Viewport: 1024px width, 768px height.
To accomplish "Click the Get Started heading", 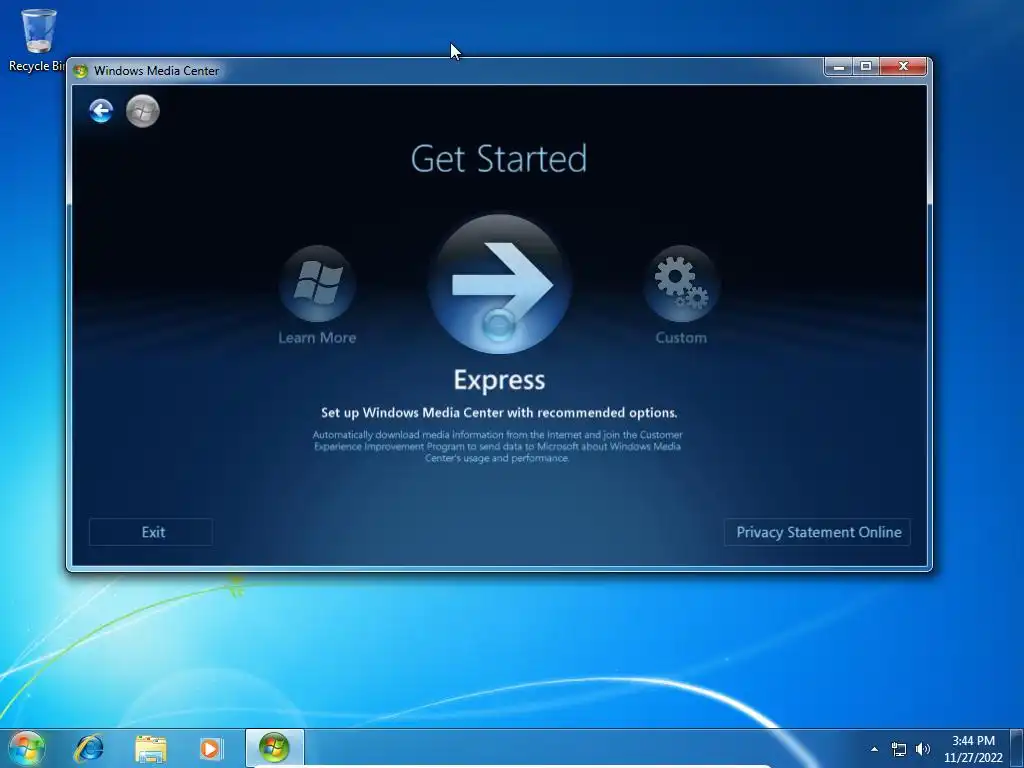I will point(499,159).
